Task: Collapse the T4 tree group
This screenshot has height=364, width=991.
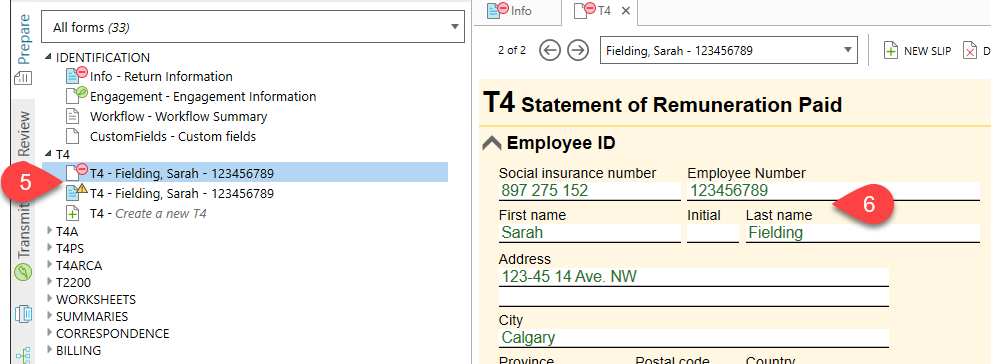Action: click(49, 154)
